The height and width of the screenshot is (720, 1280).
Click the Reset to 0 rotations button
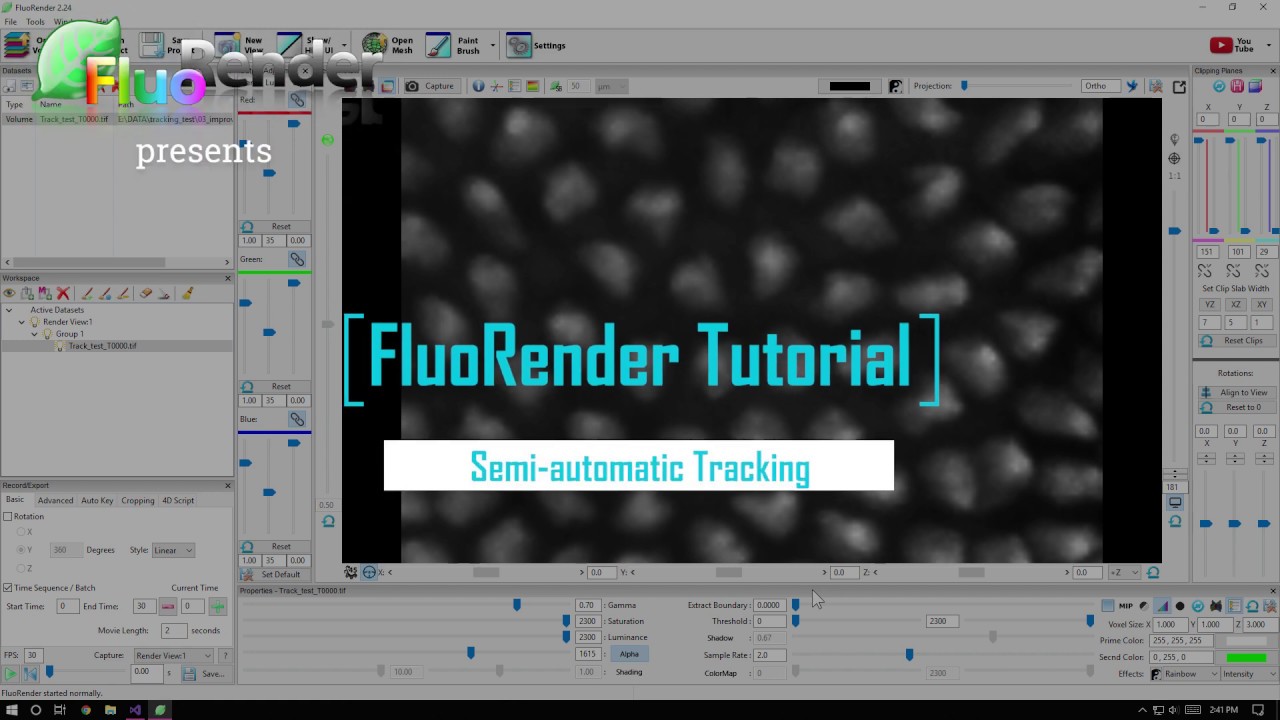point(1235,407)
